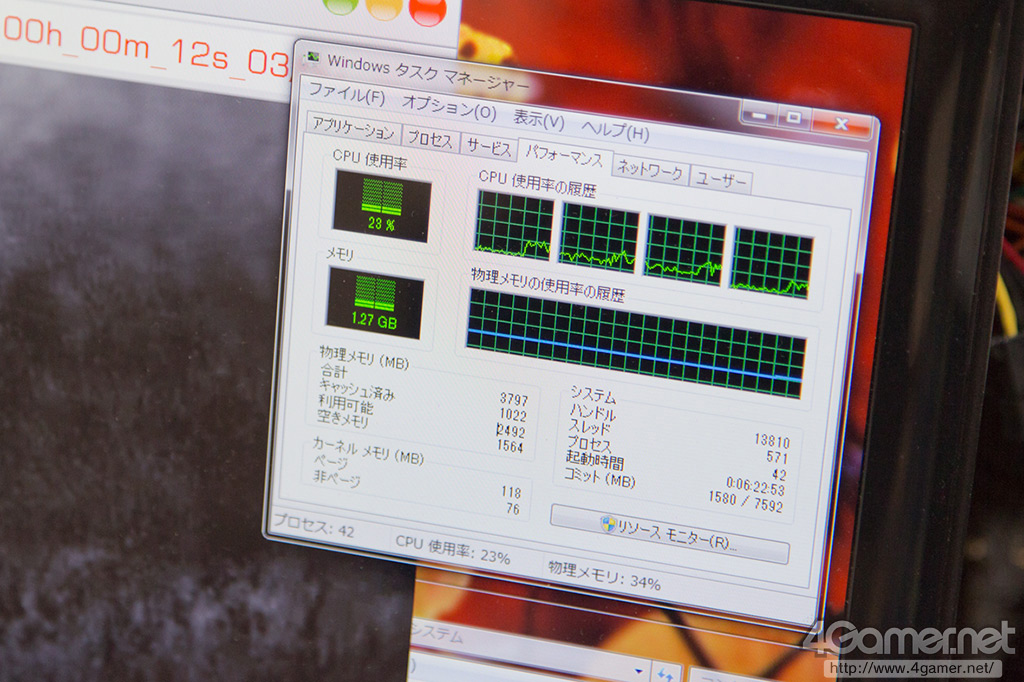Open the オプション(O) menu
The image size is (1024, 682).
[449, 107]
